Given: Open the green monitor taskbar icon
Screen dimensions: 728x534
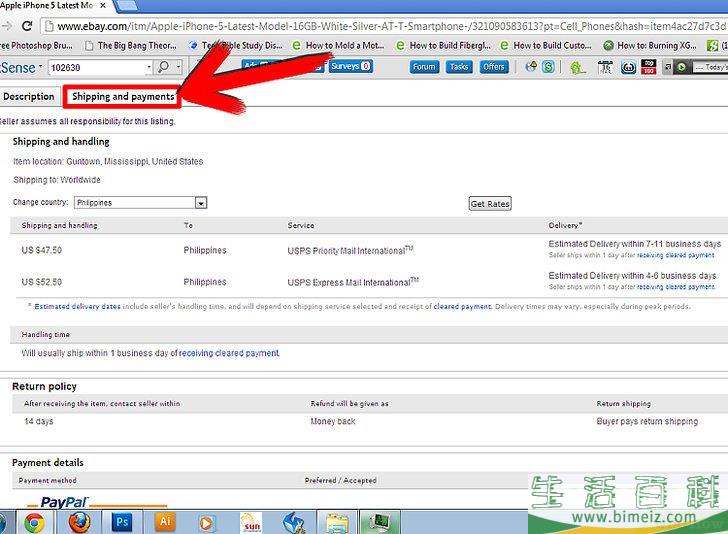Looking at the screenshot, I should point(379,522).
